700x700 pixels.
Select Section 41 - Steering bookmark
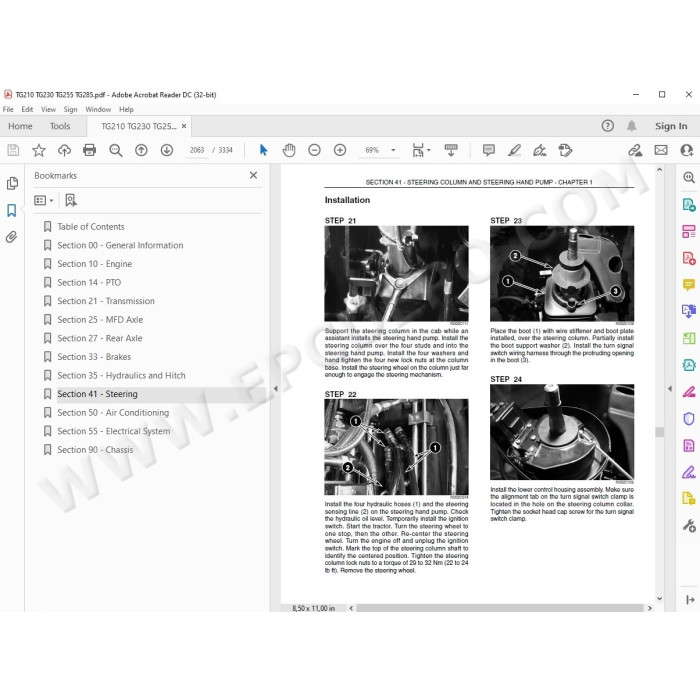tap(97, 394)
